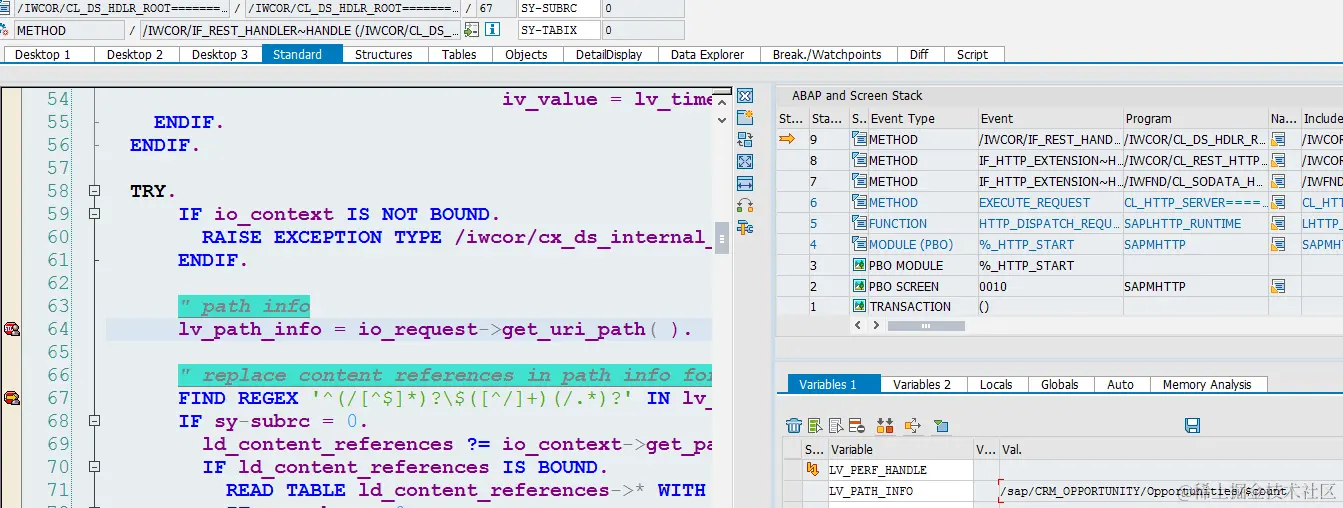This screenshot has width=1343, height=508.
Task: Click the first green table icon in Variables toolbar
Action: (816, 426)
